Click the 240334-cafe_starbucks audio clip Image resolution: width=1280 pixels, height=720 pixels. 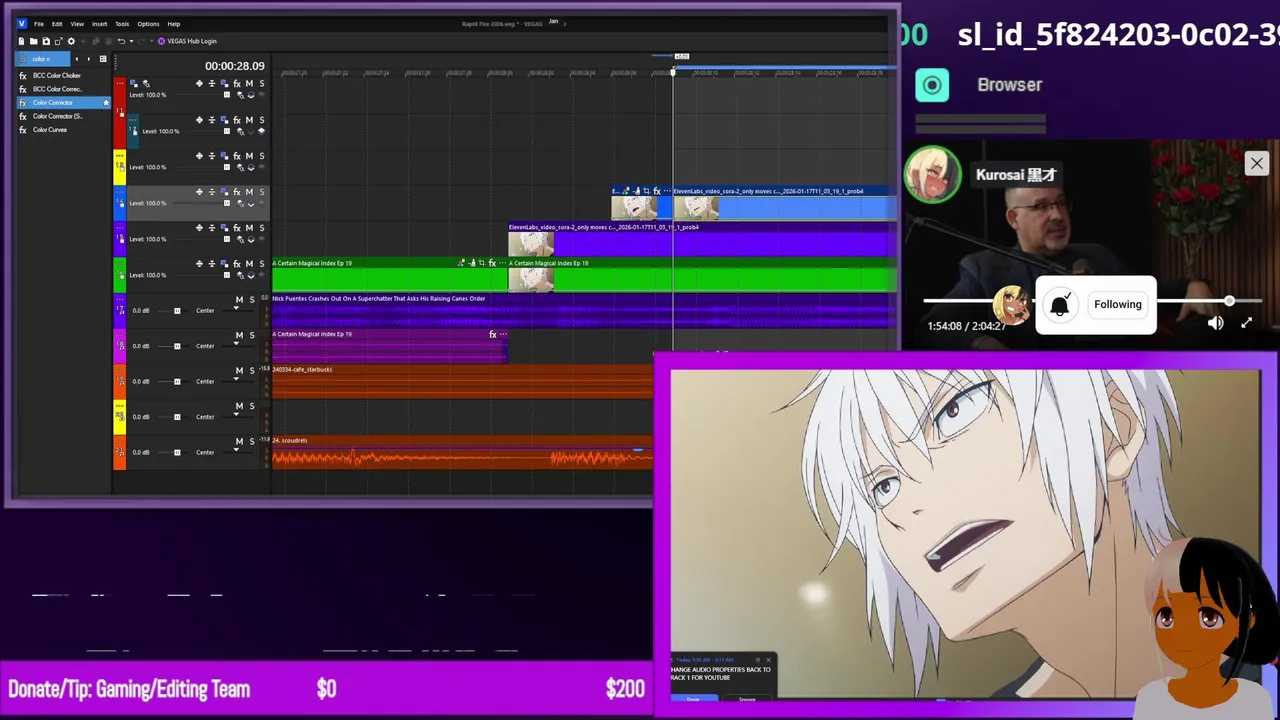pyautogui.click(x=462, y=381)
